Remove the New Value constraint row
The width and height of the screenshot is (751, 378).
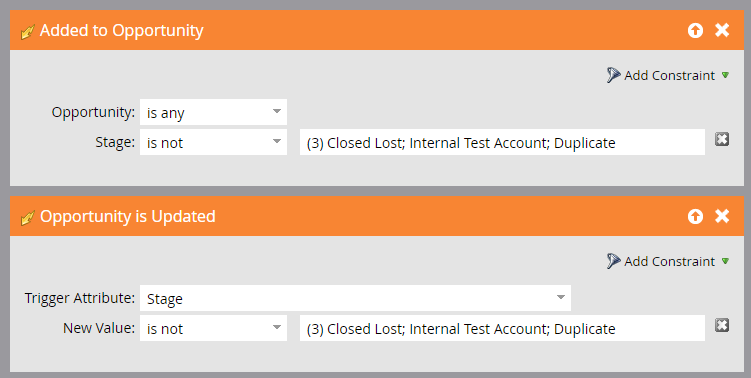pos(722,325)
